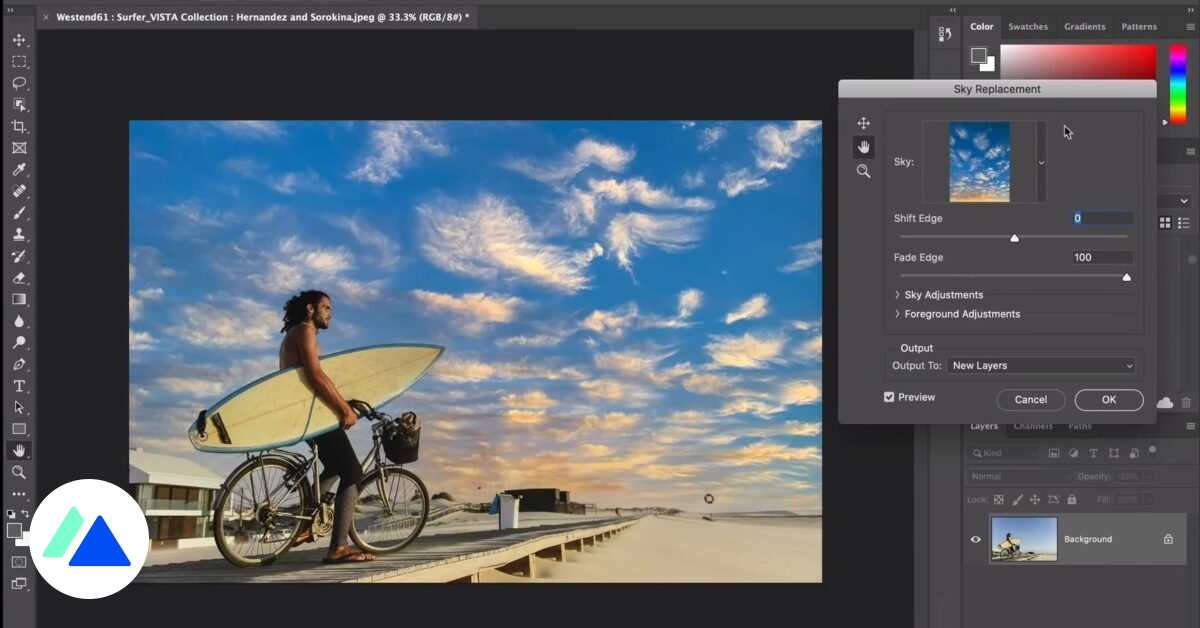This screenshot has height=628, width=1200.
Task: Uncheck the Preview checkbox
Action: point(889,397)
